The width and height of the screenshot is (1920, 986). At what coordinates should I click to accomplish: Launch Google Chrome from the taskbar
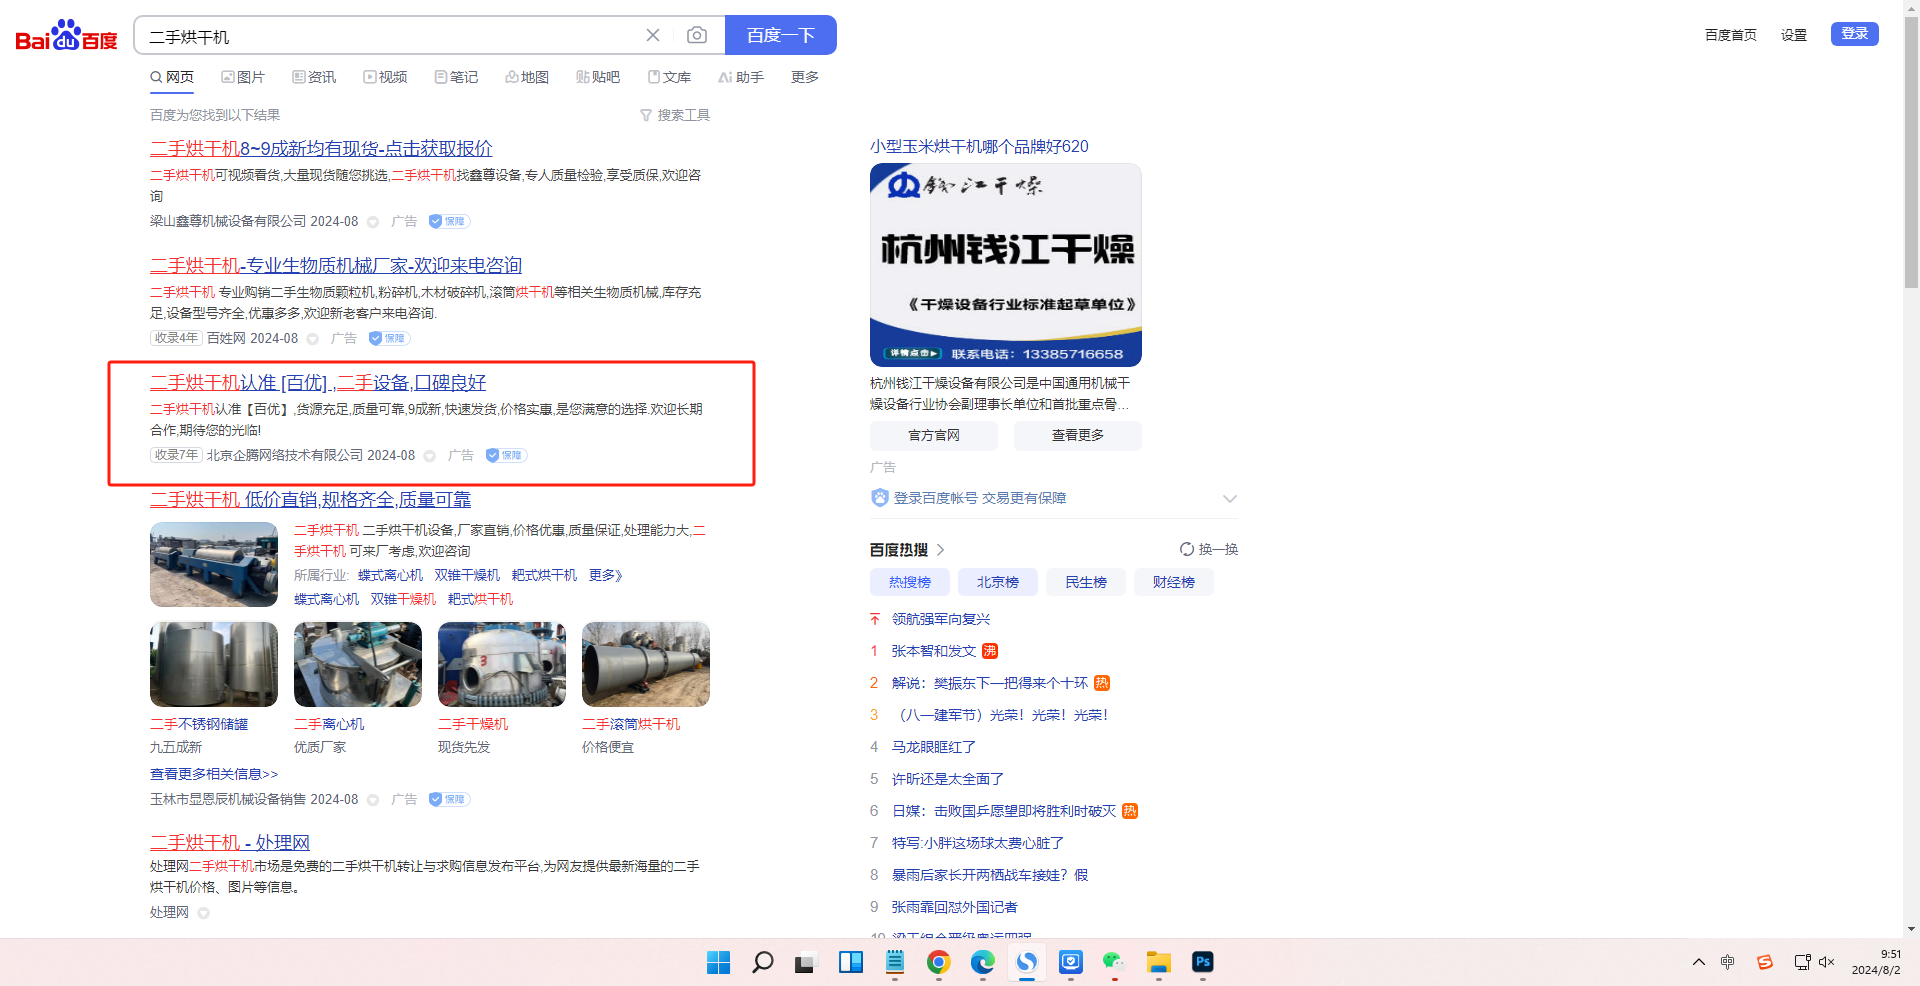point(938,962)
